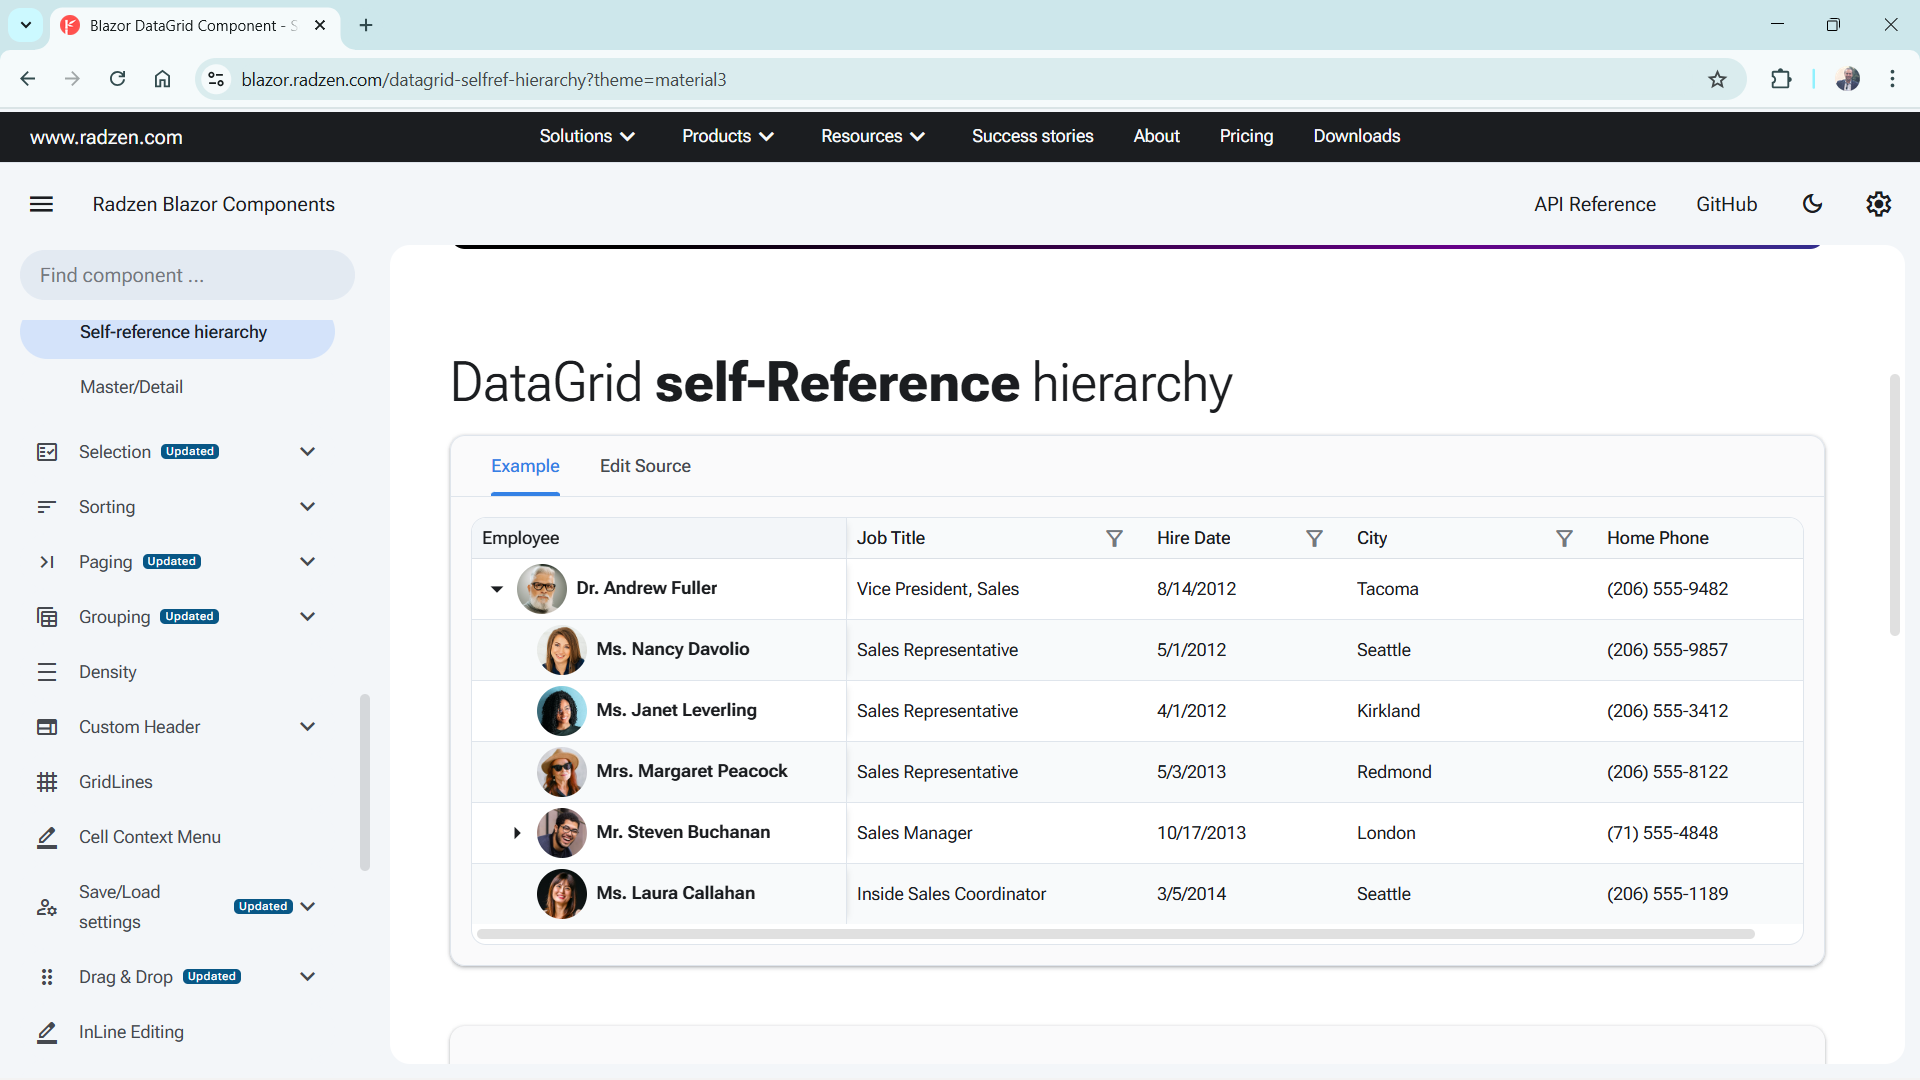Switch to the Edit Source tab
This screenshot has height=1080, width=1920.
[x=645, y=466]
